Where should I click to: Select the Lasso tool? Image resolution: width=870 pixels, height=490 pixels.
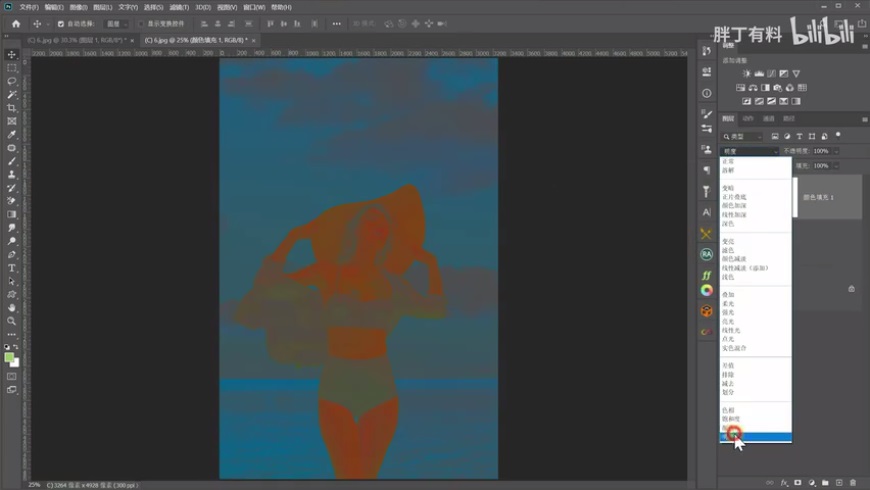(12, 81)
